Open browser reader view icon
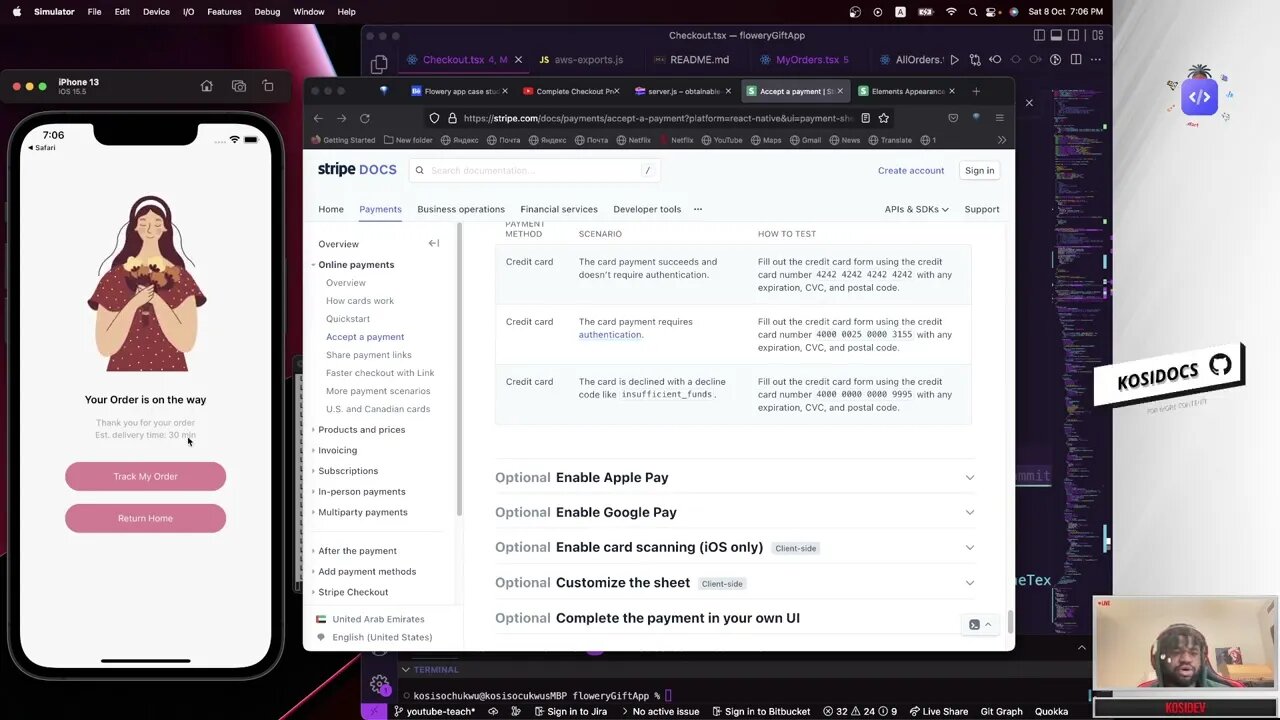Screen dimensions: 1280x720 point(865,118)
